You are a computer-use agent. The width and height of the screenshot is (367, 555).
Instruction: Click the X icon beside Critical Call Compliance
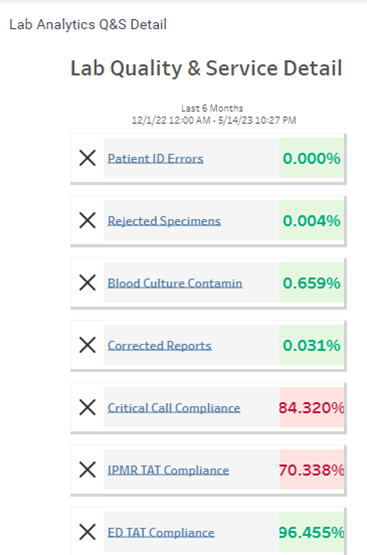(87, 407)
